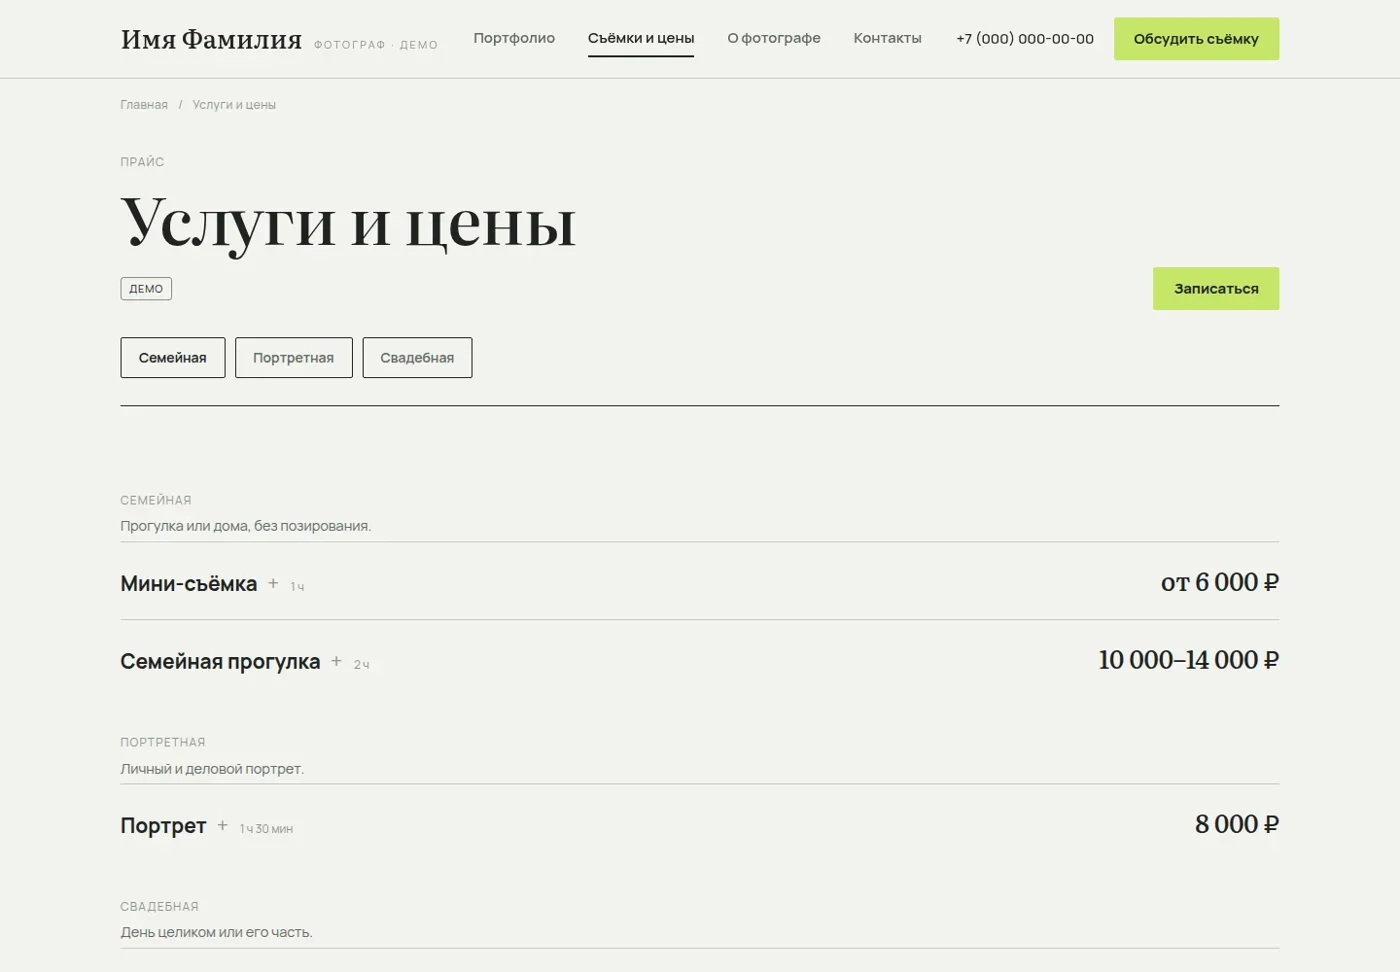Expand the Семейная прогулка plus icon
This screenshot has height=972, width=1400.
pos(337,661)
